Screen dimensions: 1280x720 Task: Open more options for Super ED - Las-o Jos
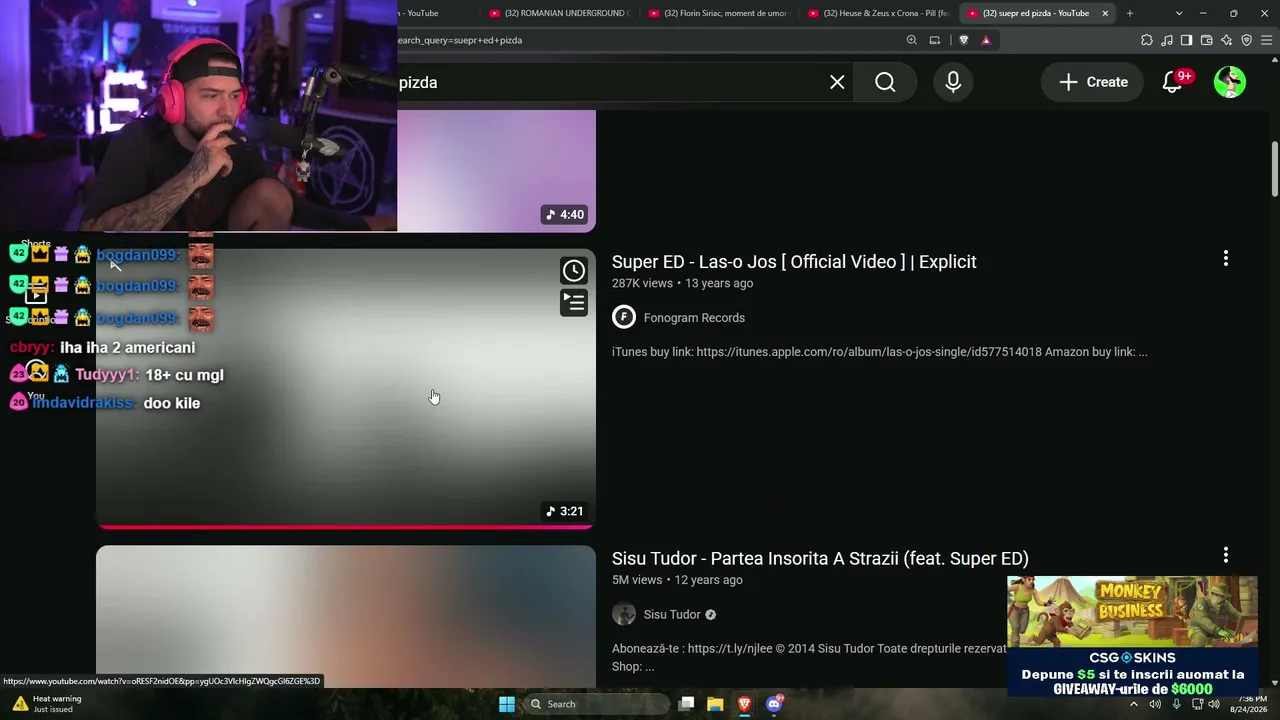point(1226,259)
